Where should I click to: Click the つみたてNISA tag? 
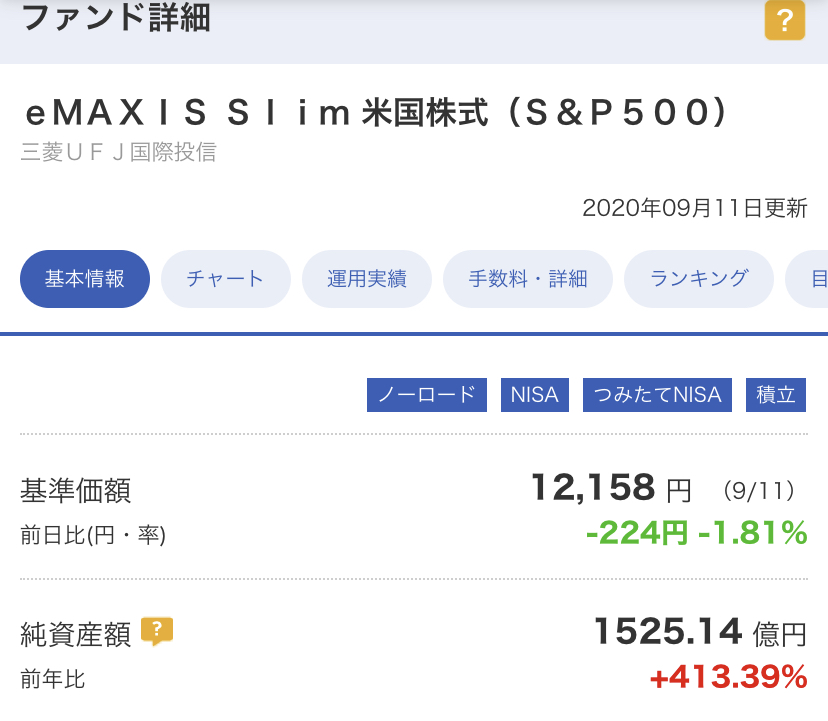pyautogui.click(x=657, y=395)
